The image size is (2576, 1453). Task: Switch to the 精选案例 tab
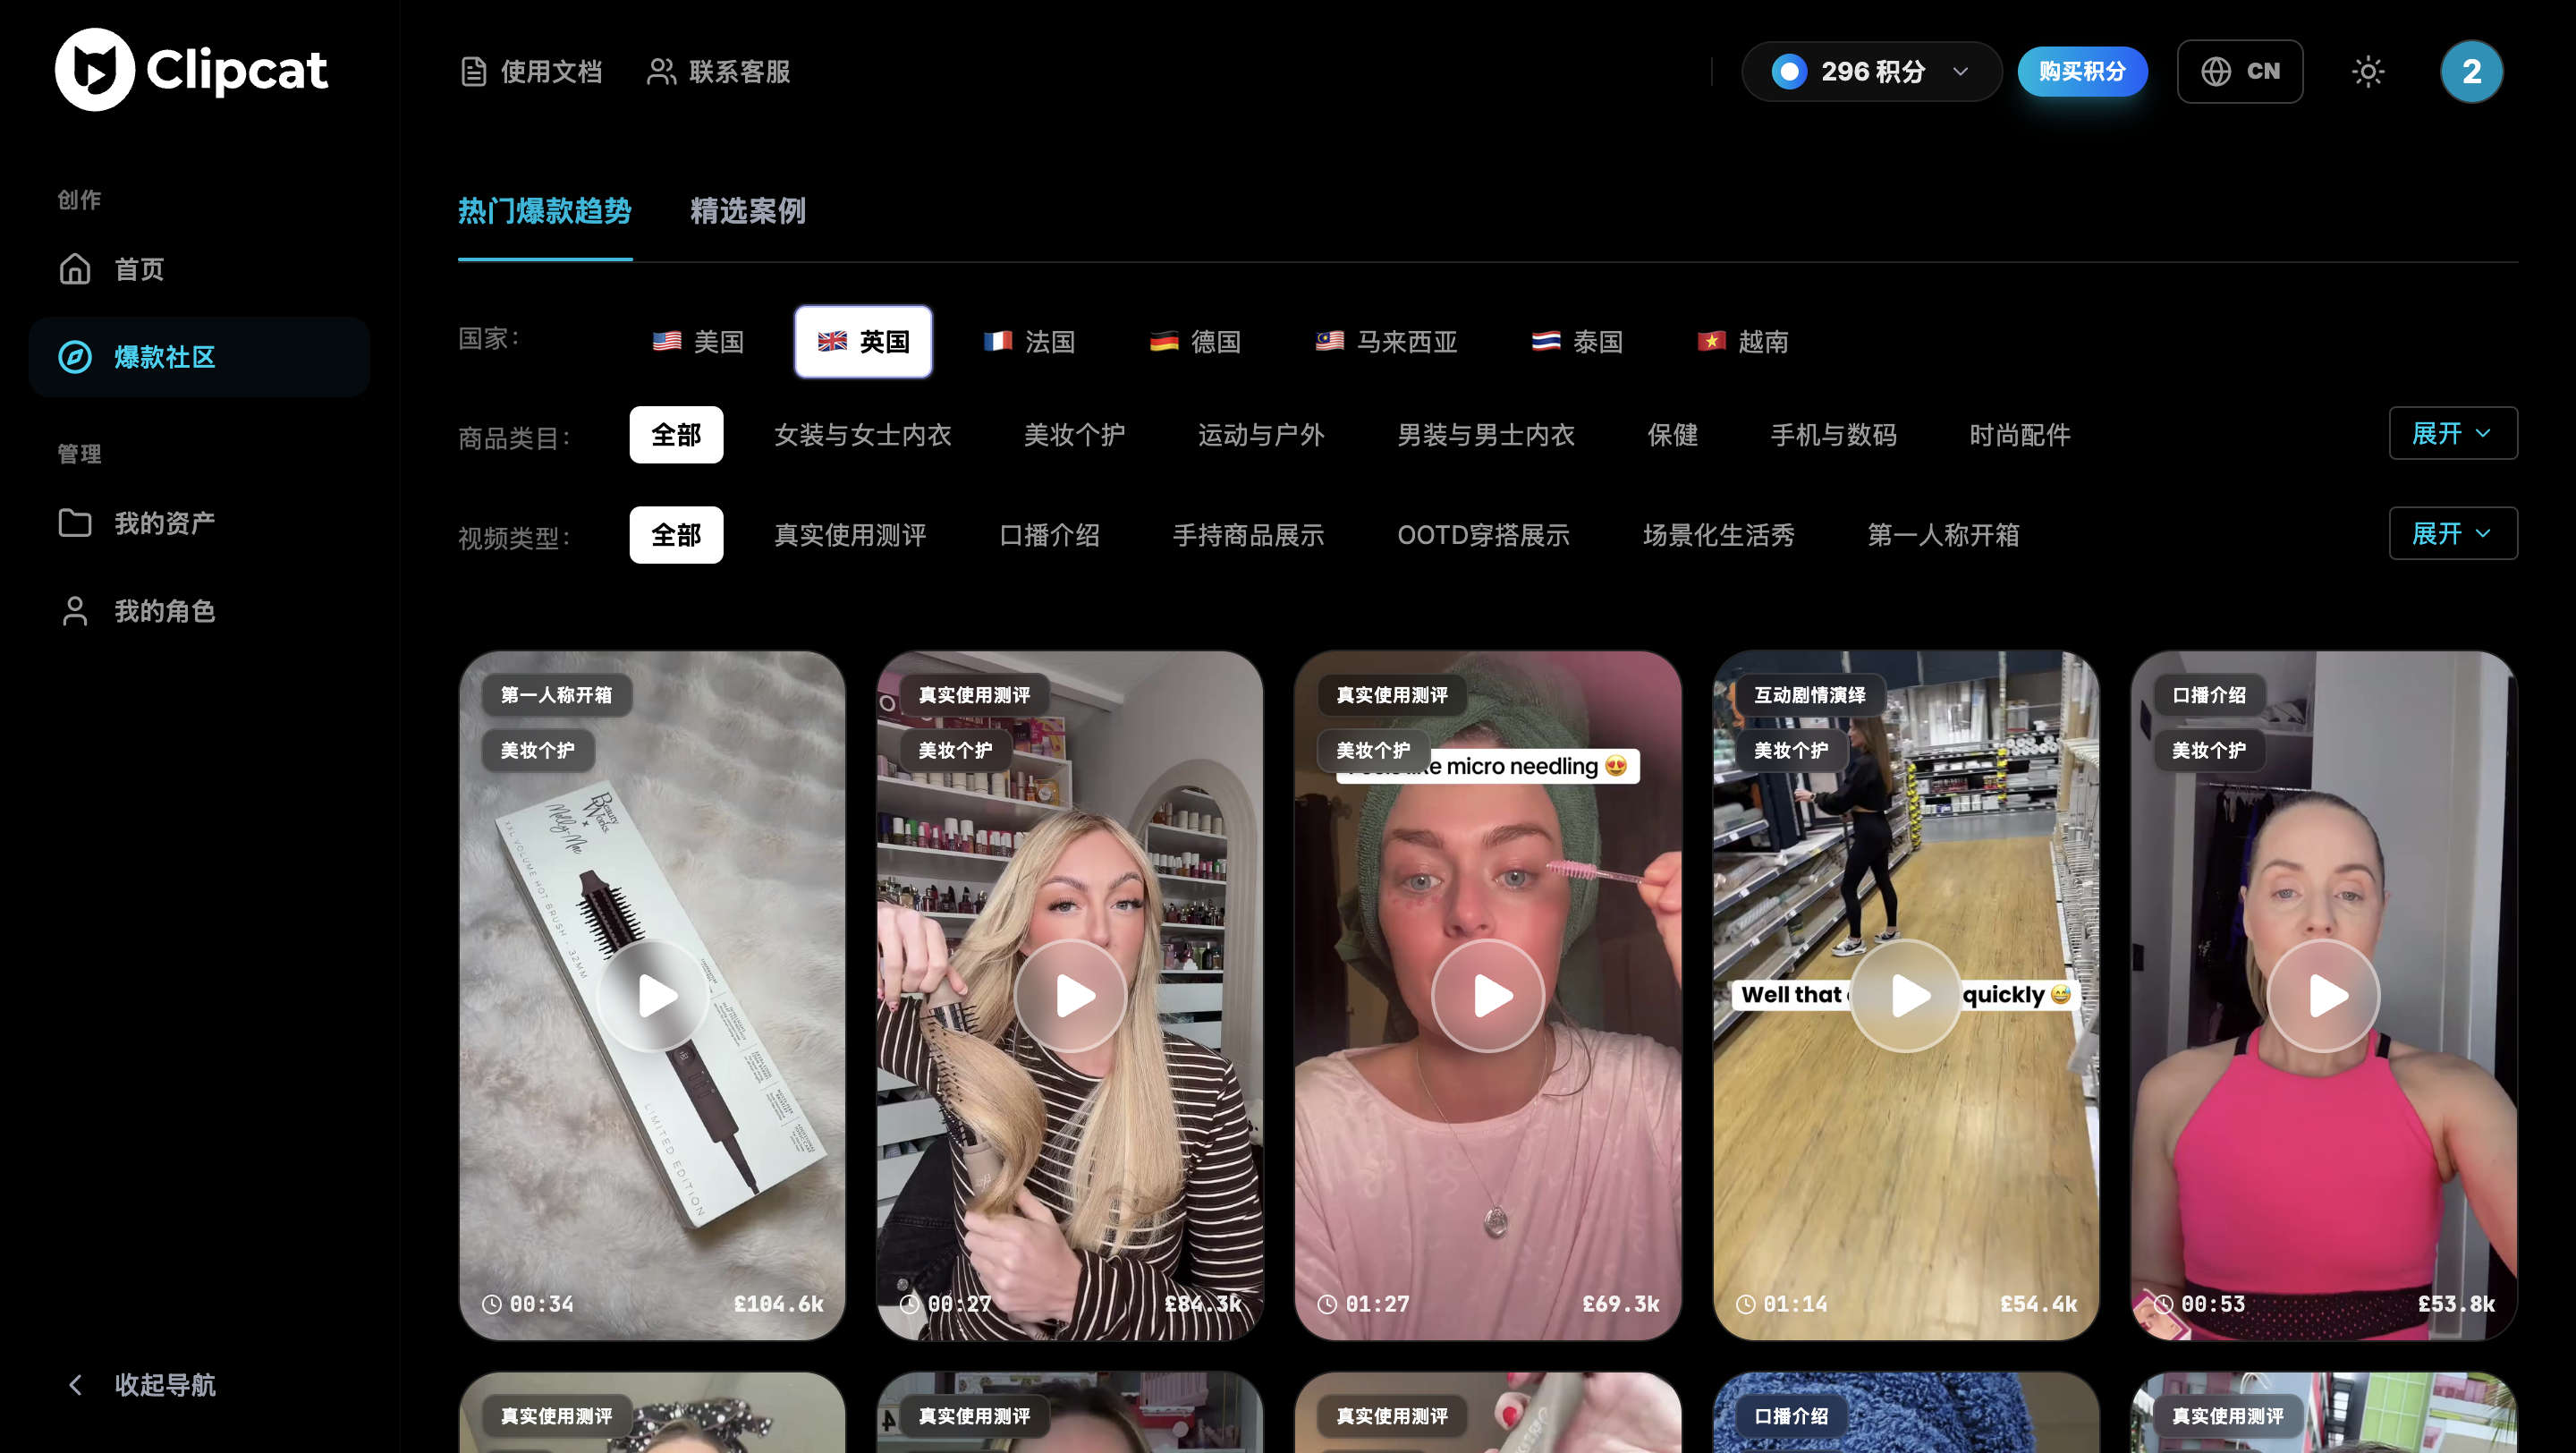click(x=747, y=211)
